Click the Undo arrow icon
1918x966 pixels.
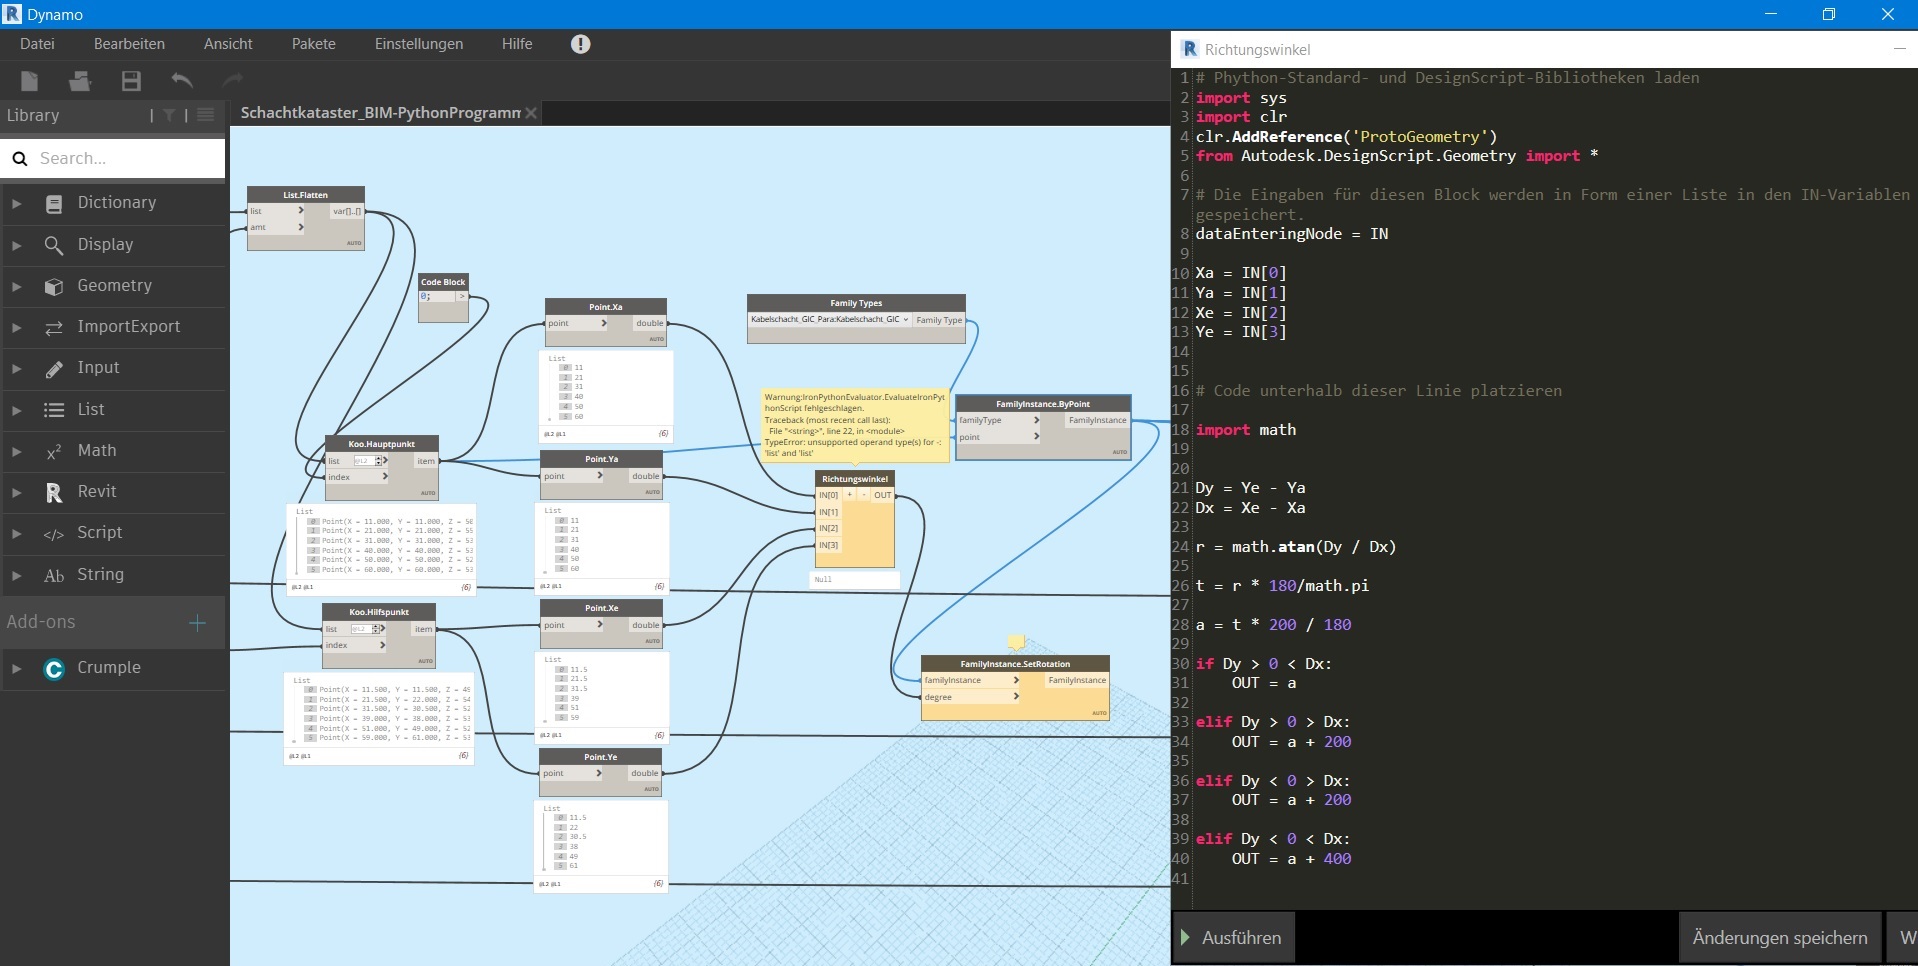point(182,81)
